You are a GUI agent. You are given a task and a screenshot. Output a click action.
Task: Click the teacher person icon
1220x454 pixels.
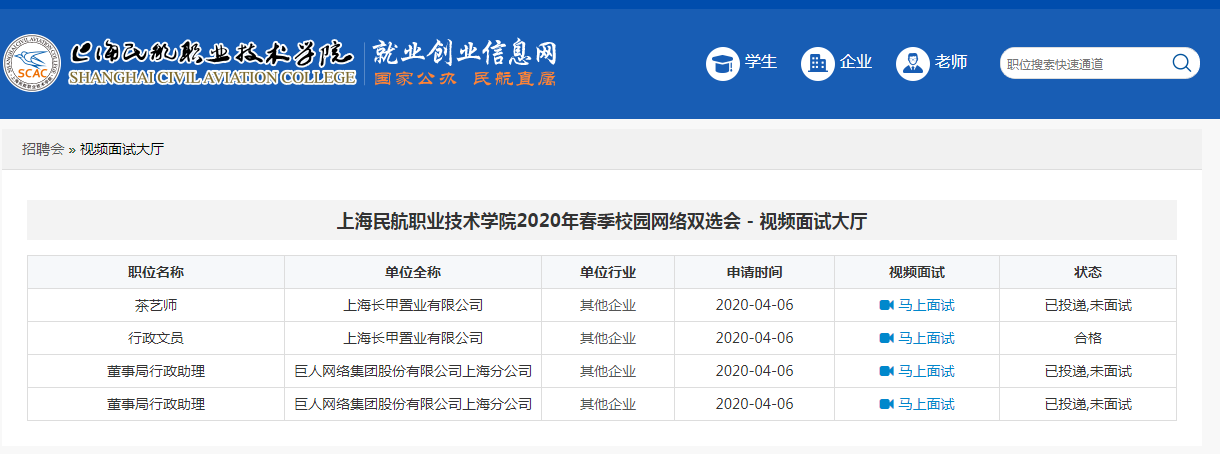pos(912,64)
